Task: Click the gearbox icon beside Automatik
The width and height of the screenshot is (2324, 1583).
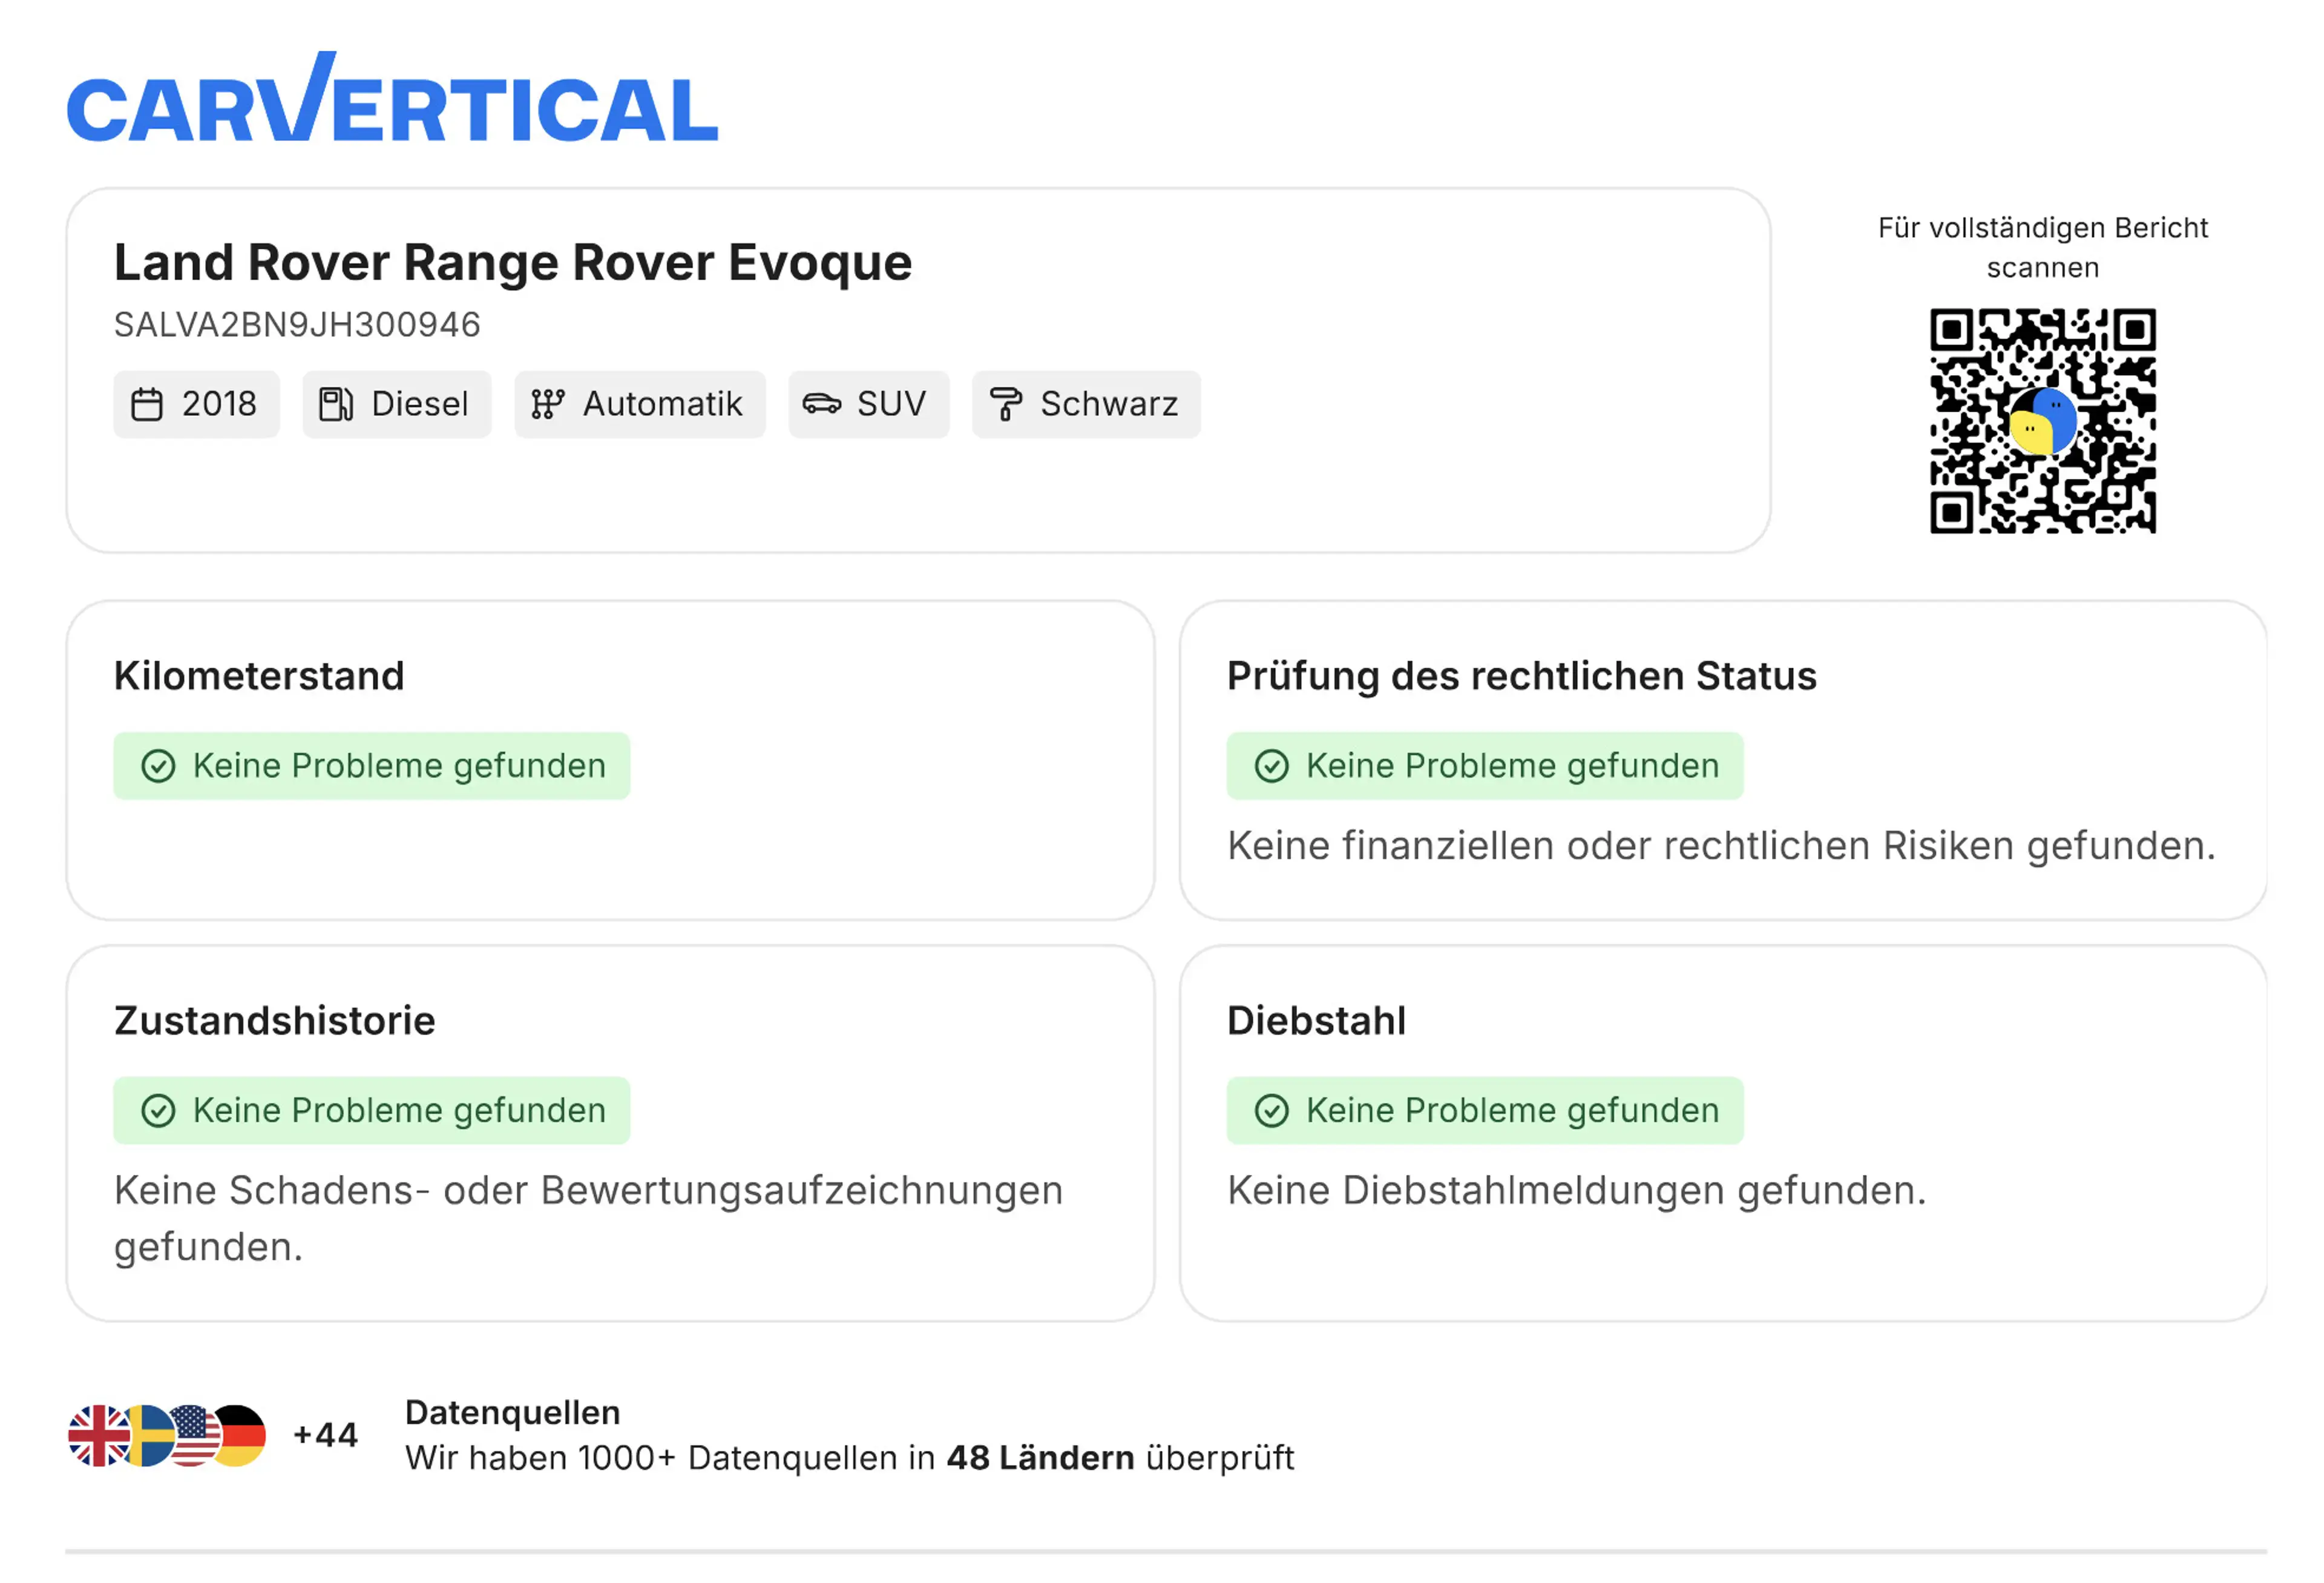Action: 548,404
